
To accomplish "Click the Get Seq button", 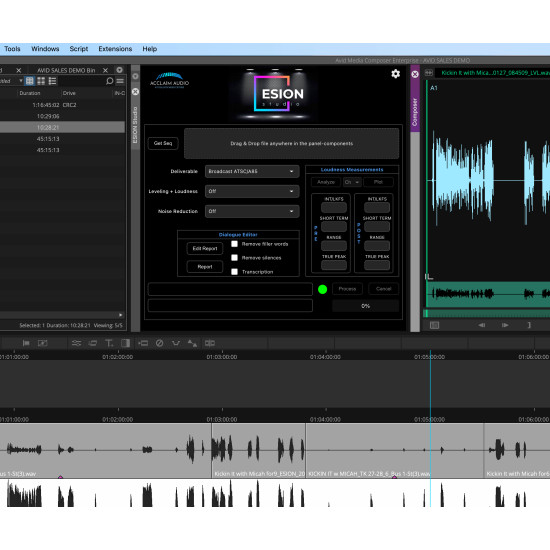I will pyautogui.click(x=163, y=143).
